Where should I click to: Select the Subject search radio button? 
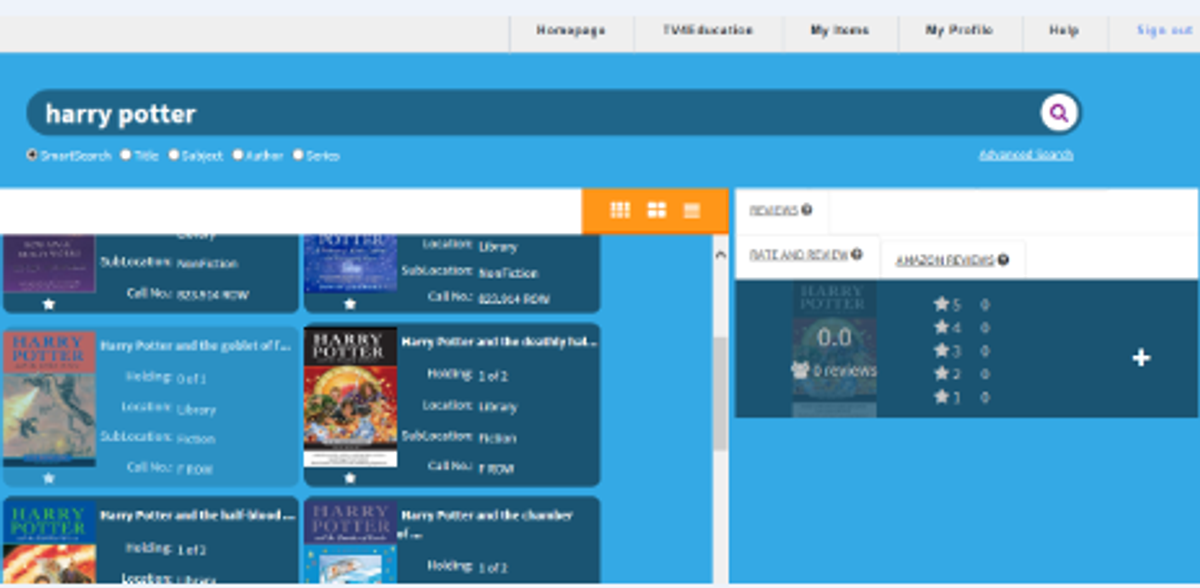[174, 155]
